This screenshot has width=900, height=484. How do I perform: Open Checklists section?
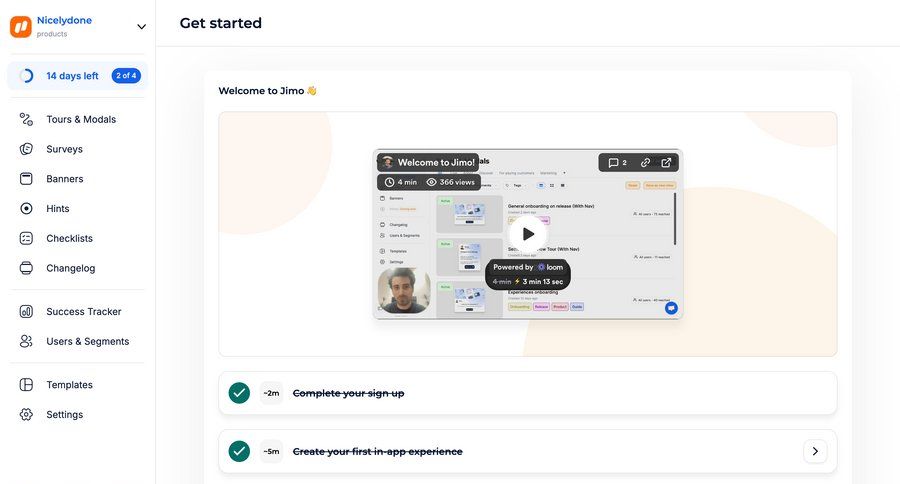click(69, 238)
